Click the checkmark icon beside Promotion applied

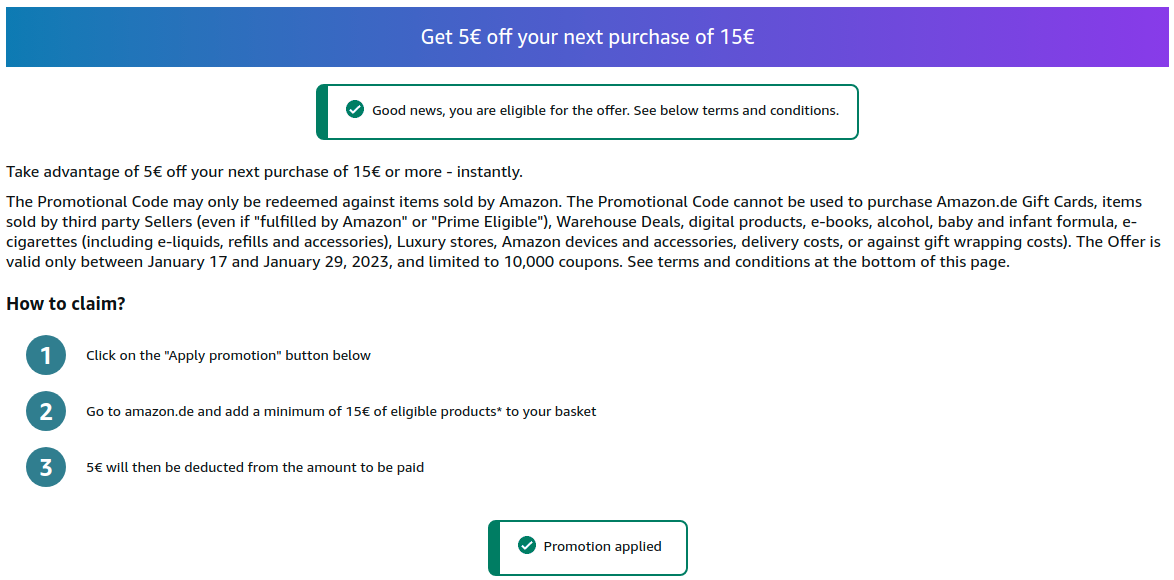point(526,546)
